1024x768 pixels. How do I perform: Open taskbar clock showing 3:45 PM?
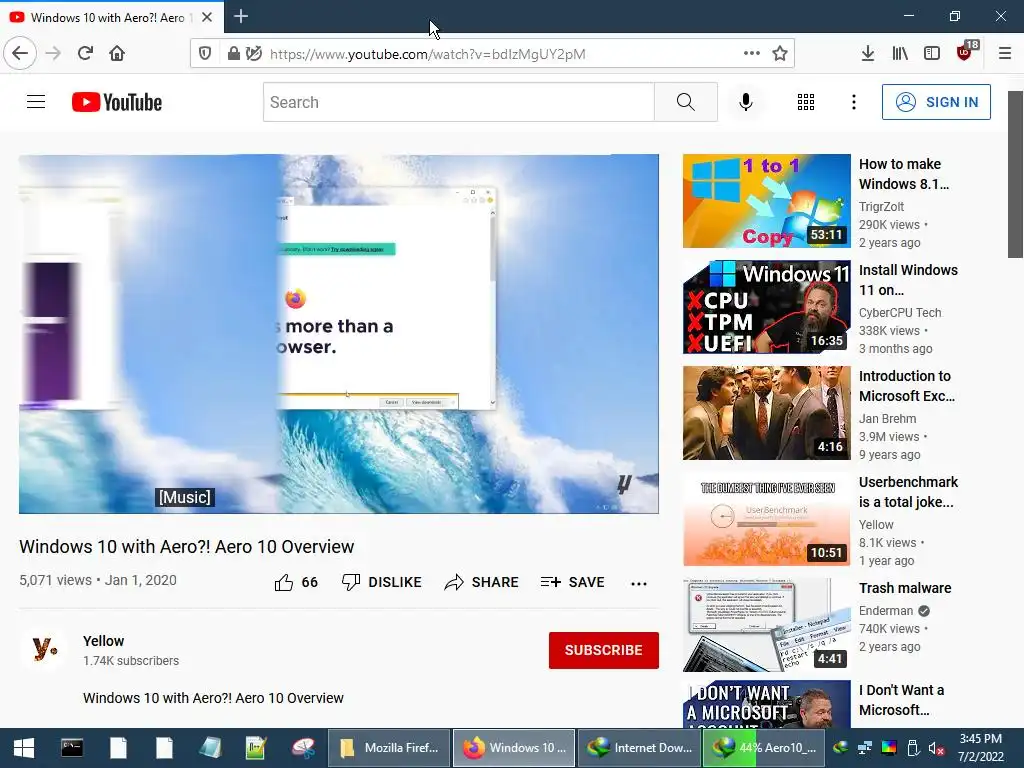click(980, 748)
